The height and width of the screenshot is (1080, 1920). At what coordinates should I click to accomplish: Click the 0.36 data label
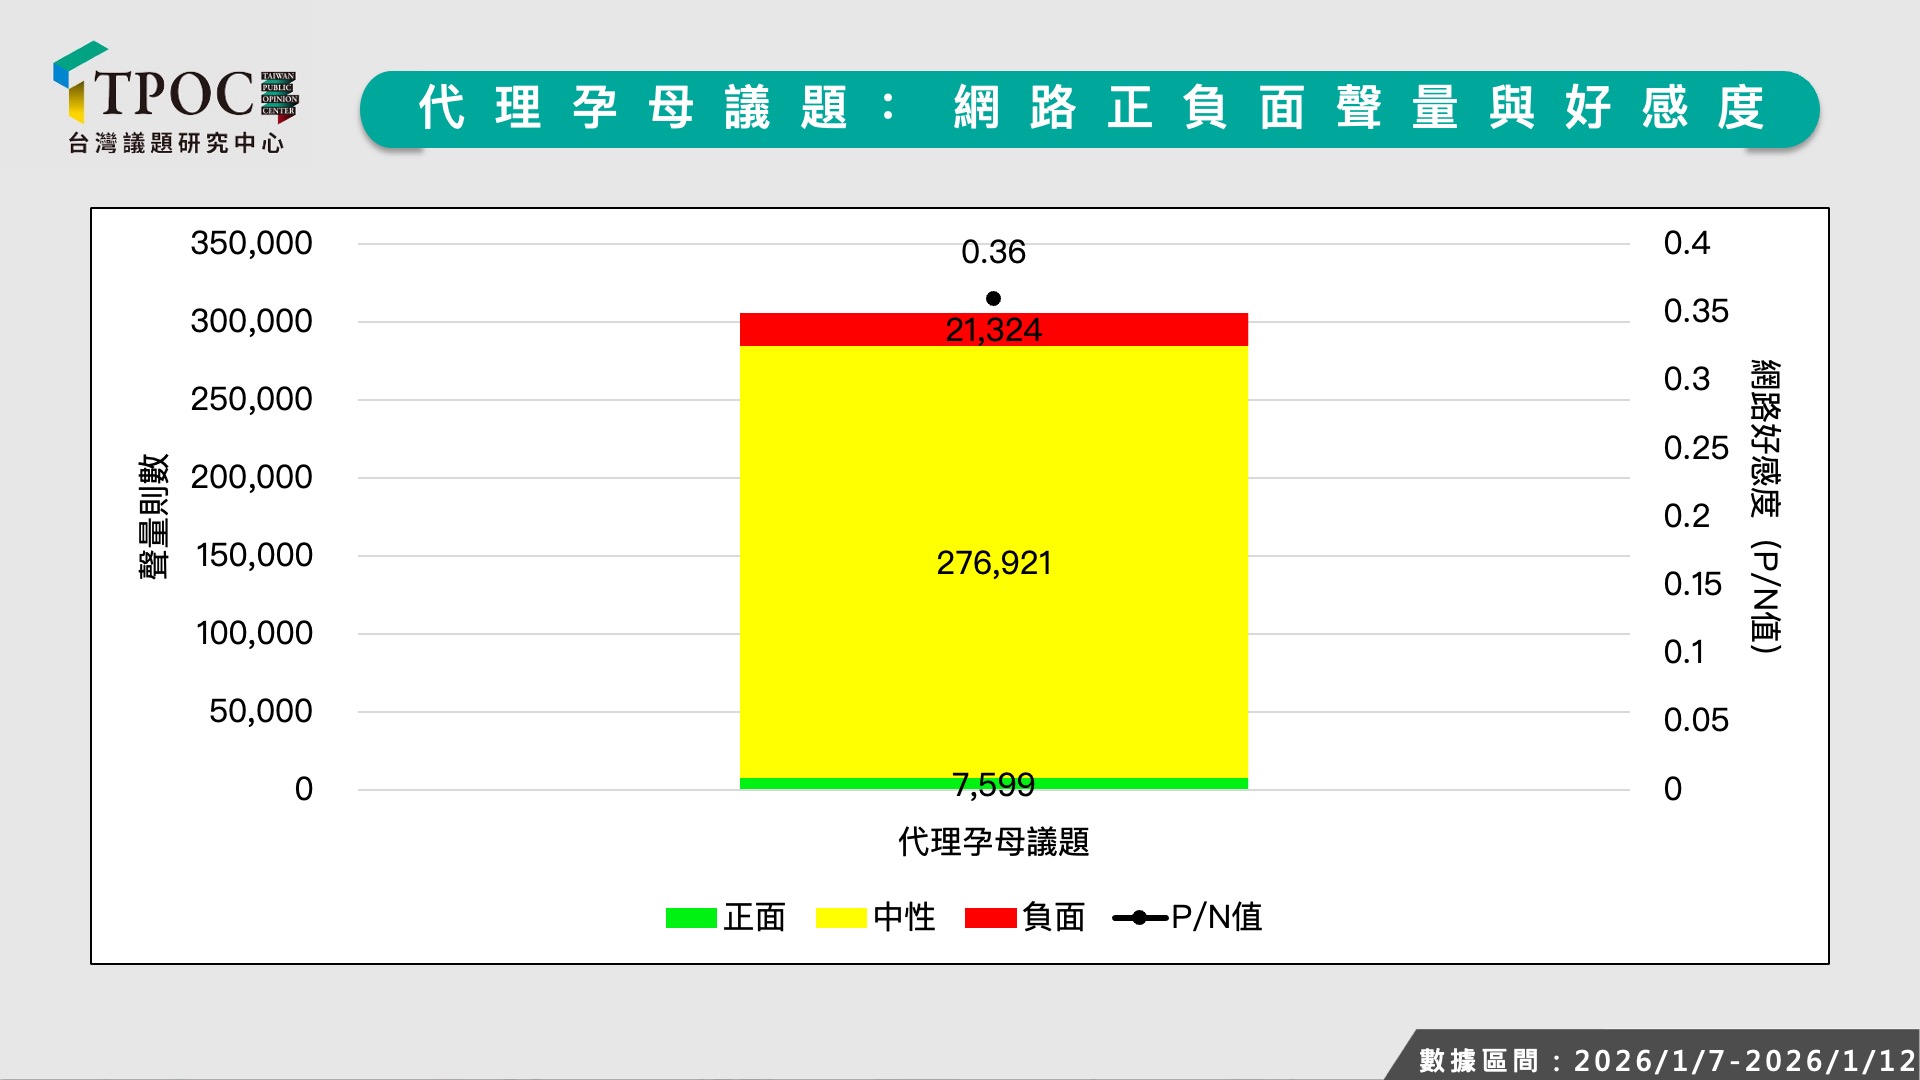point(993,252)
